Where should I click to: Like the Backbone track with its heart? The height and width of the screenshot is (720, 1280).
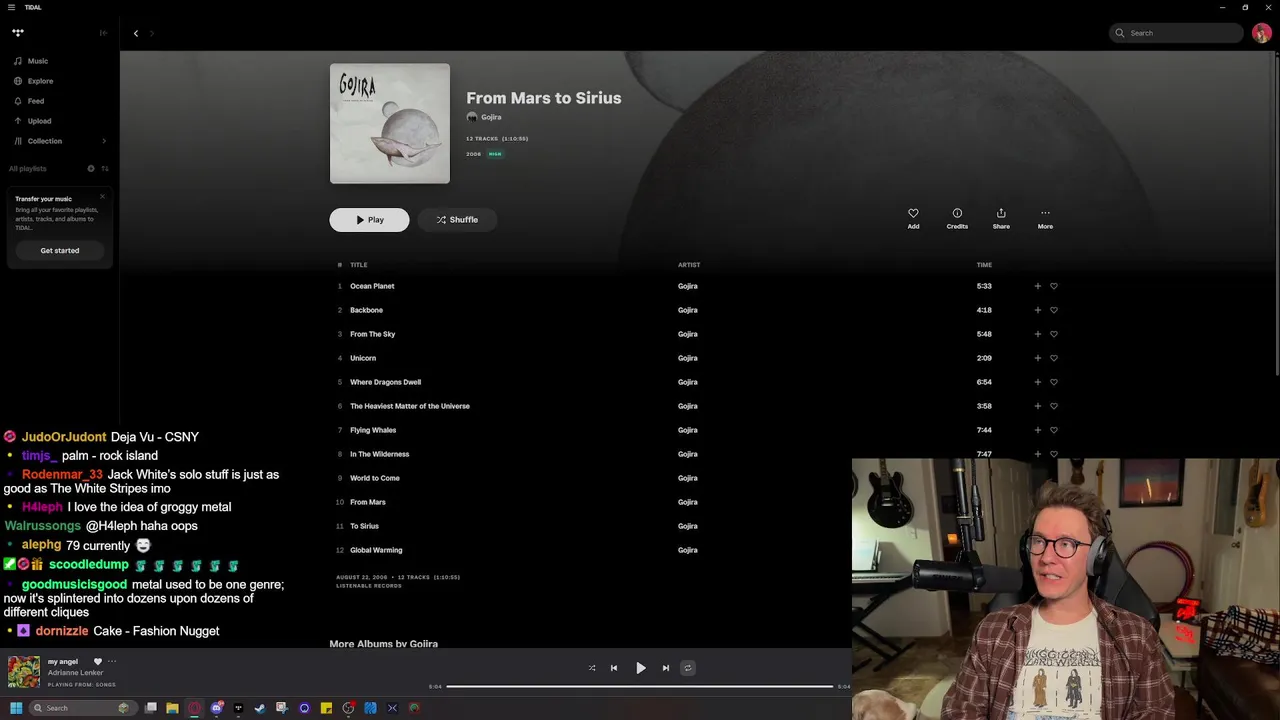pyautogui.click(x=1054, y=310)
